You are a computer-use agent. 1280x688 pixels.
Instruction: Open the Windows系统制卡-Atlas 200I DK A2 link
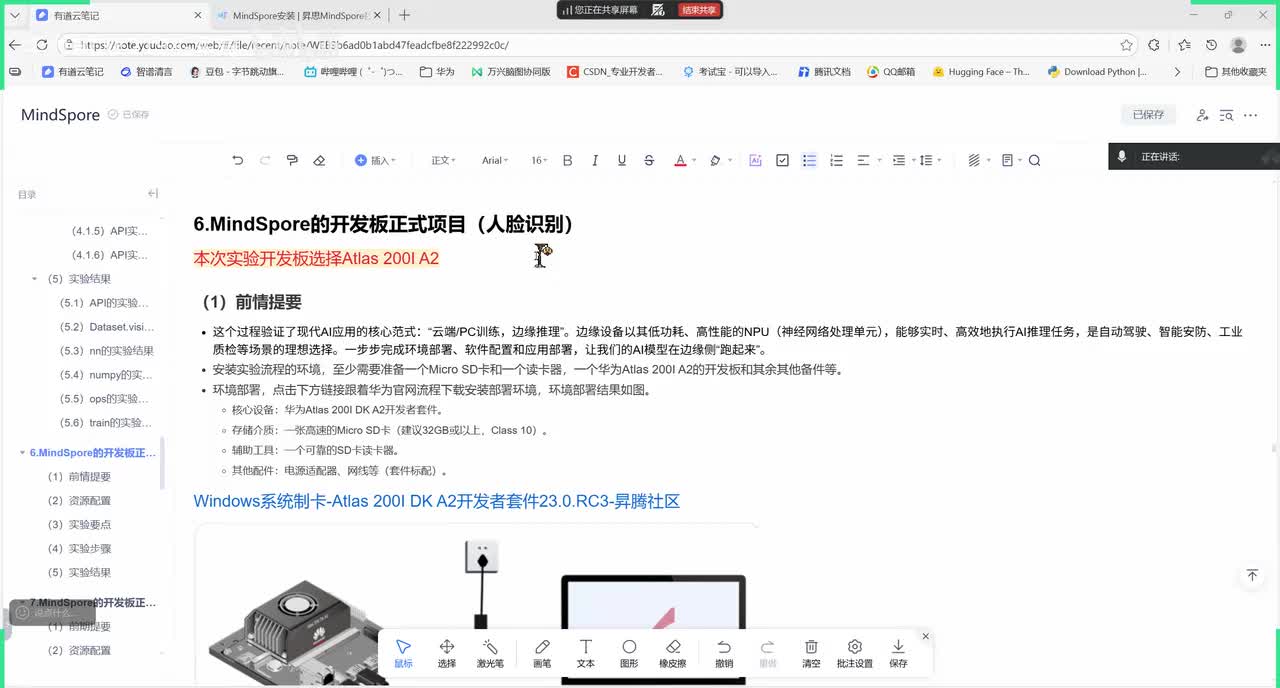[436, 501]
